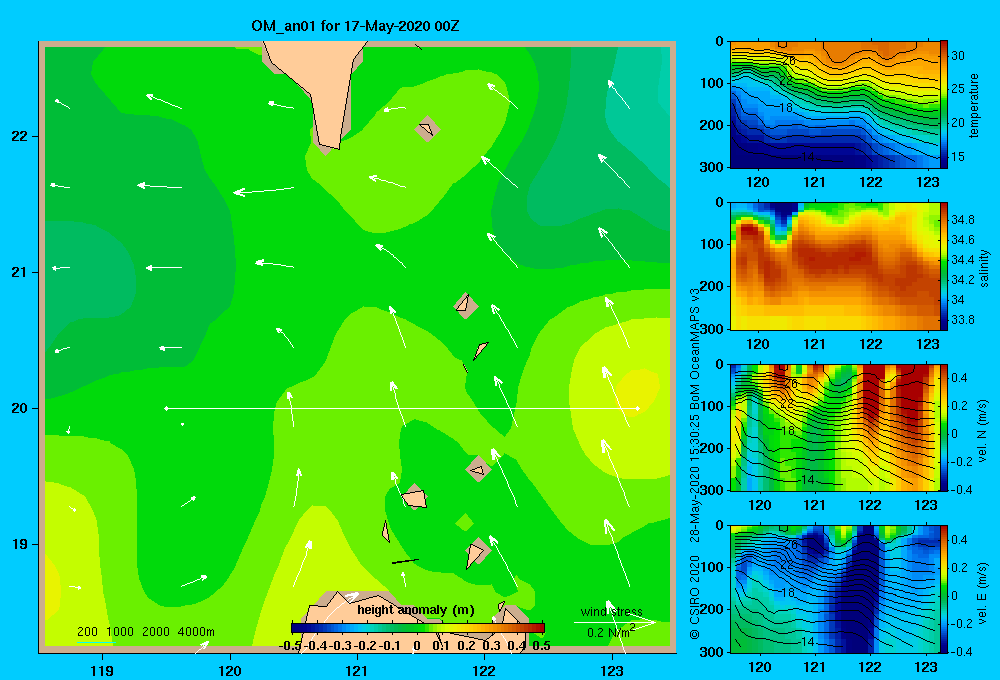Image resolution: width=1000 pixels, height=680 pixels.
Task: Click the 'vel. N (m/s)' axis label
Action: [982, 431]
